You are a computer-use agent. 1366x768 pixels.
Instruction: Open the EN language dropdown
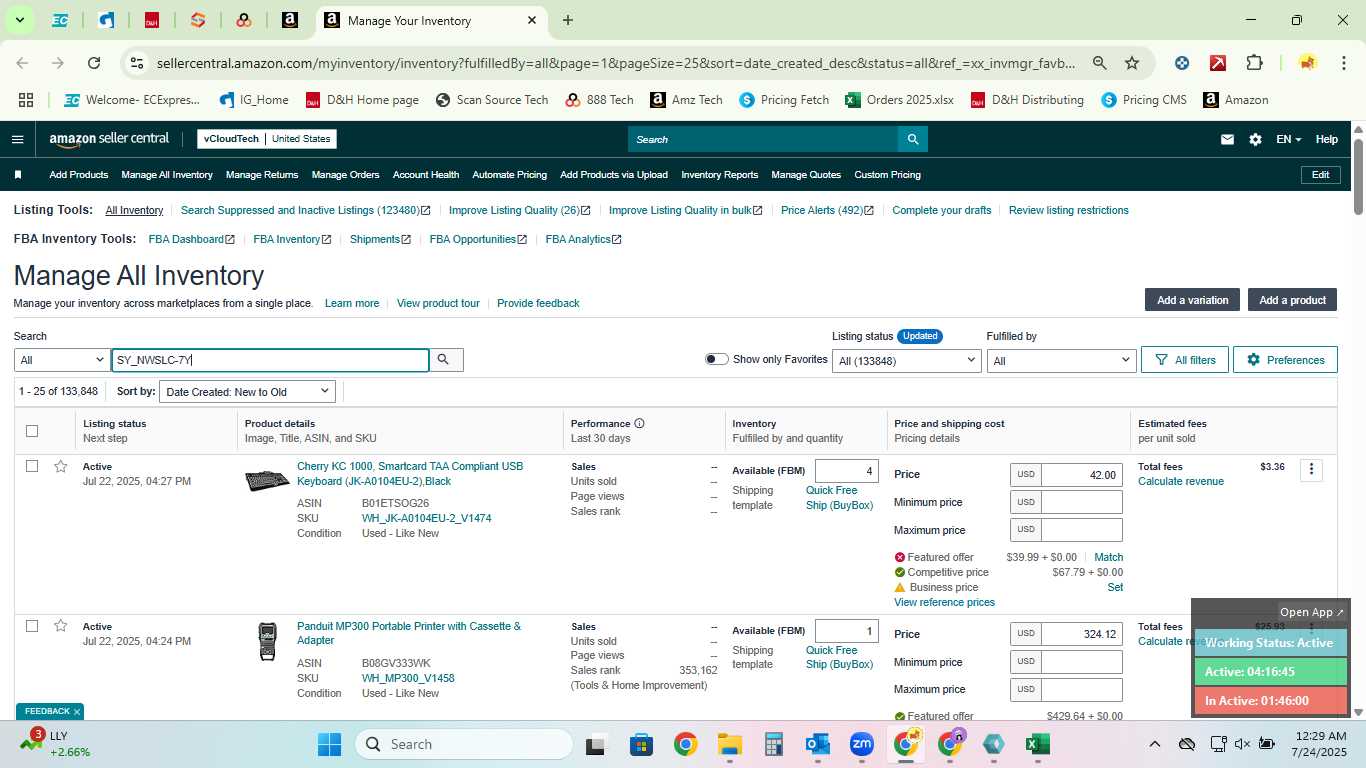point(1289,140)
